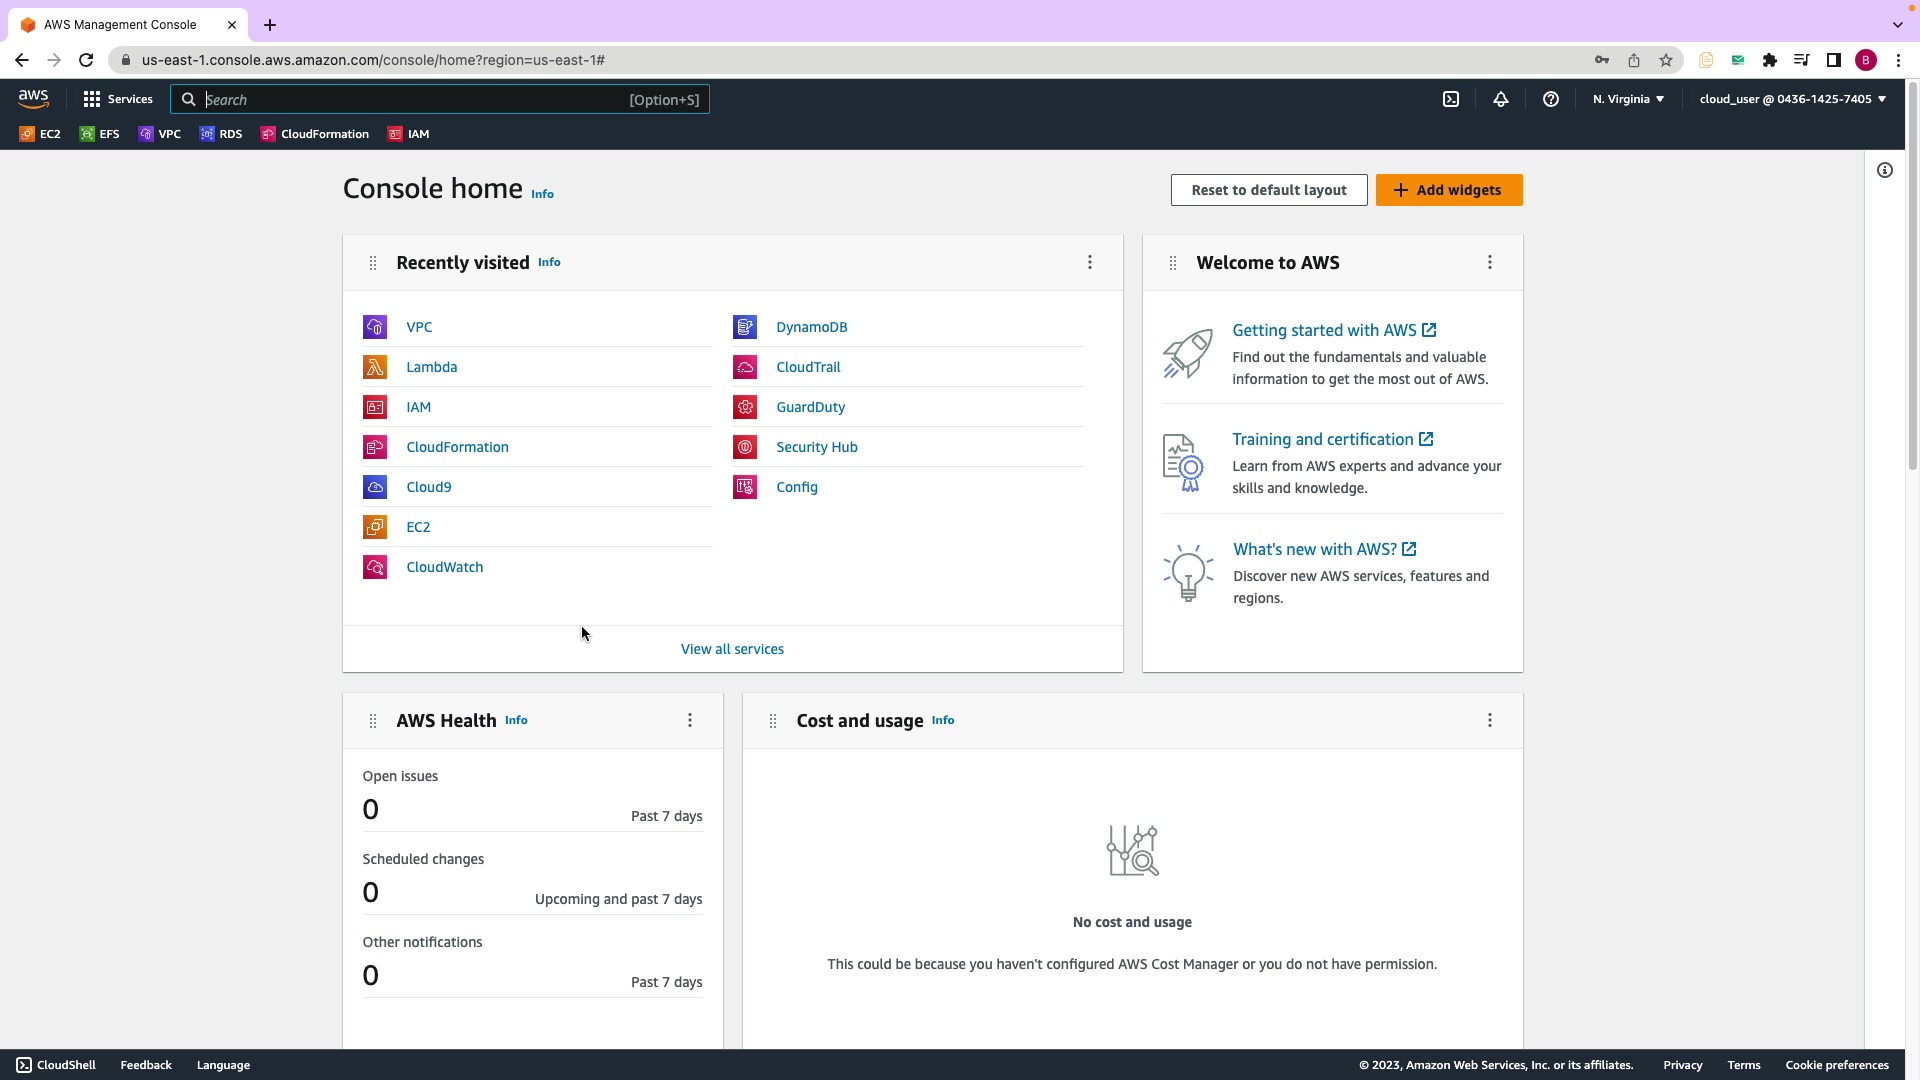Grab the AWS Health widget drag handle
This screenshot has width=1920, height=1080.
(x=373, y=721)
